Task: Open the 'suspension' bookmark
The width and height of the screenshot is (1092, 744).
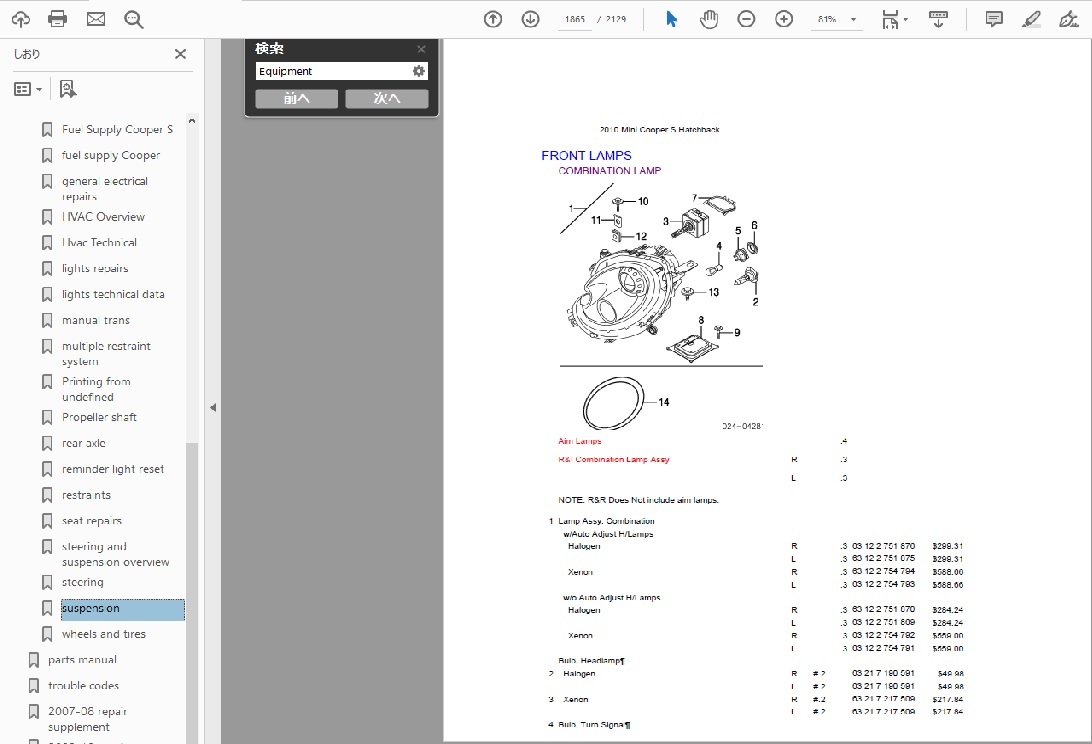Action: pyautogui.click(x=90, y=608)
